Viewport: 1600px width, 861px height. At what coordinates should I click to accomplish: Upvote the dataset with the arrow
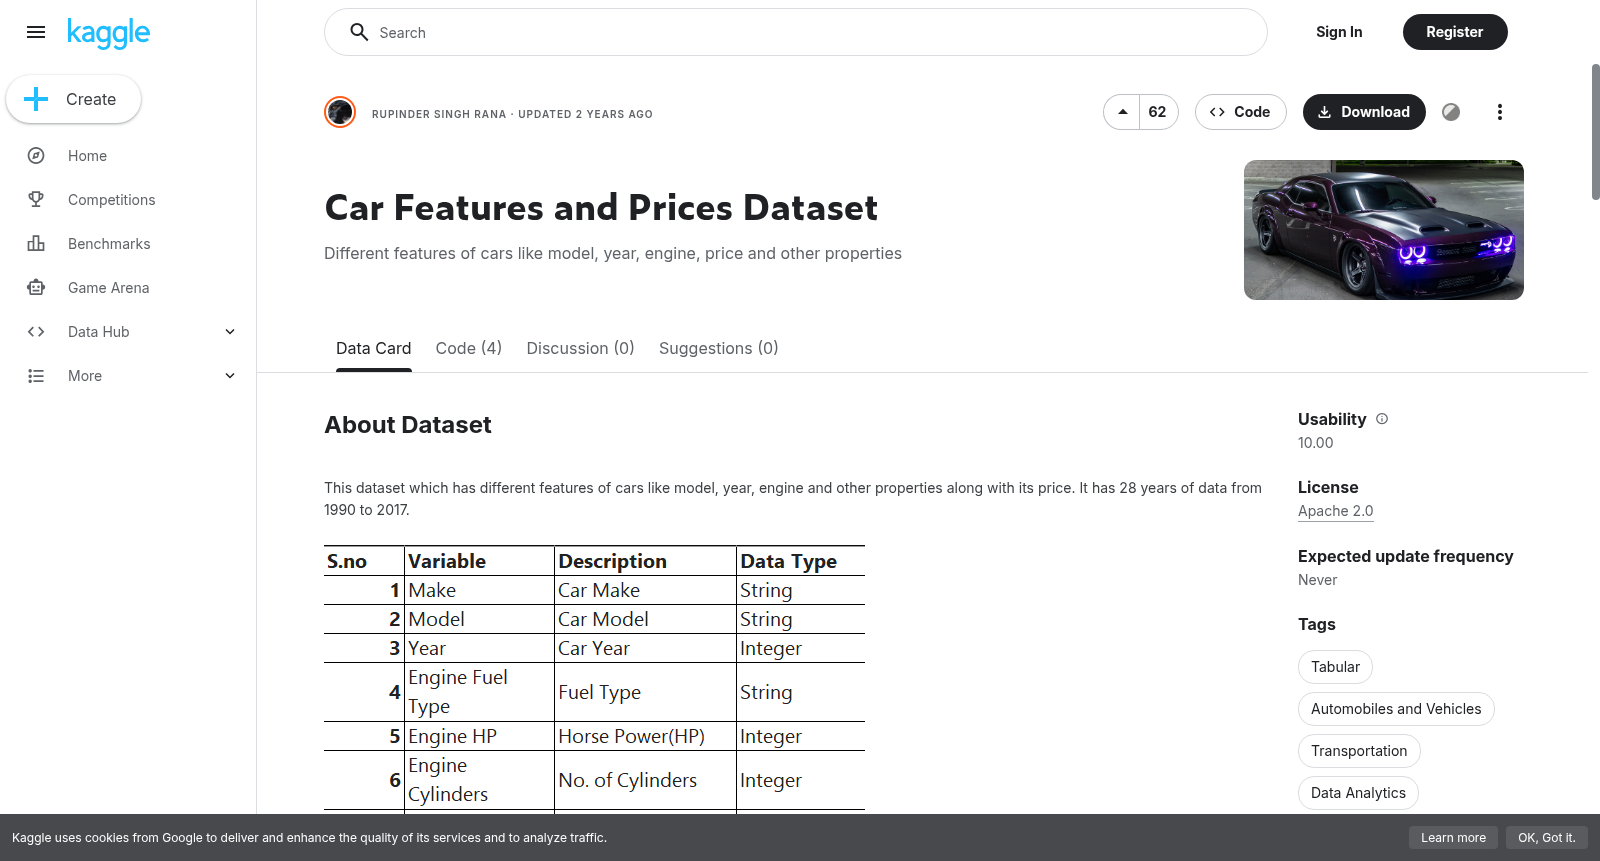1122,112
